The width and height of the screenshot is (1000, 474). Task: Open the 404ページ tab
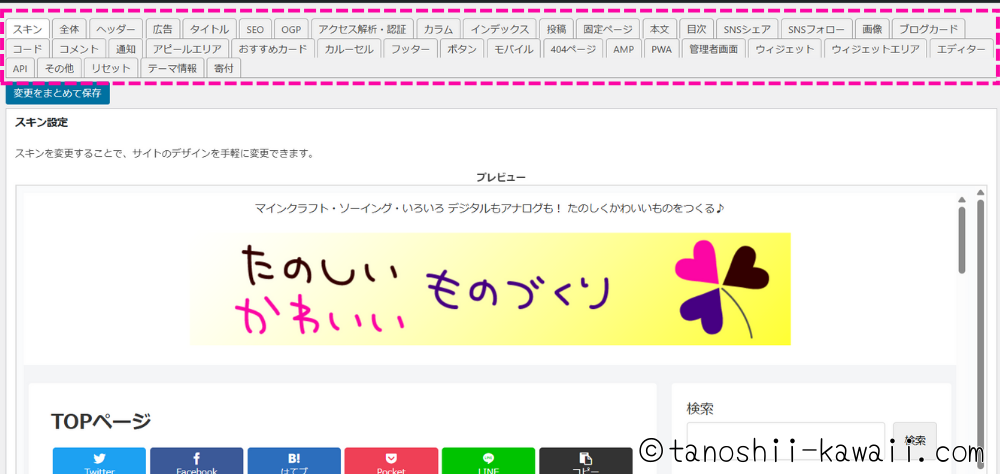coord(573,48)
